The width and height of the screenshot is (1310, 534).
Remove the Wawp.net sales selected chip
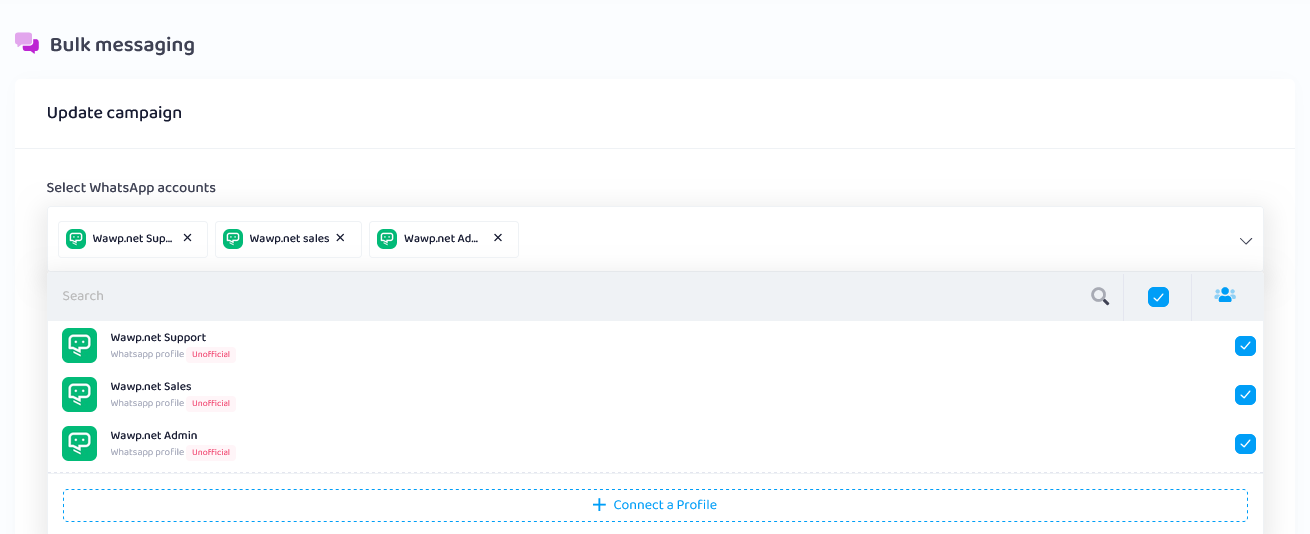click(x=340, y=238)
